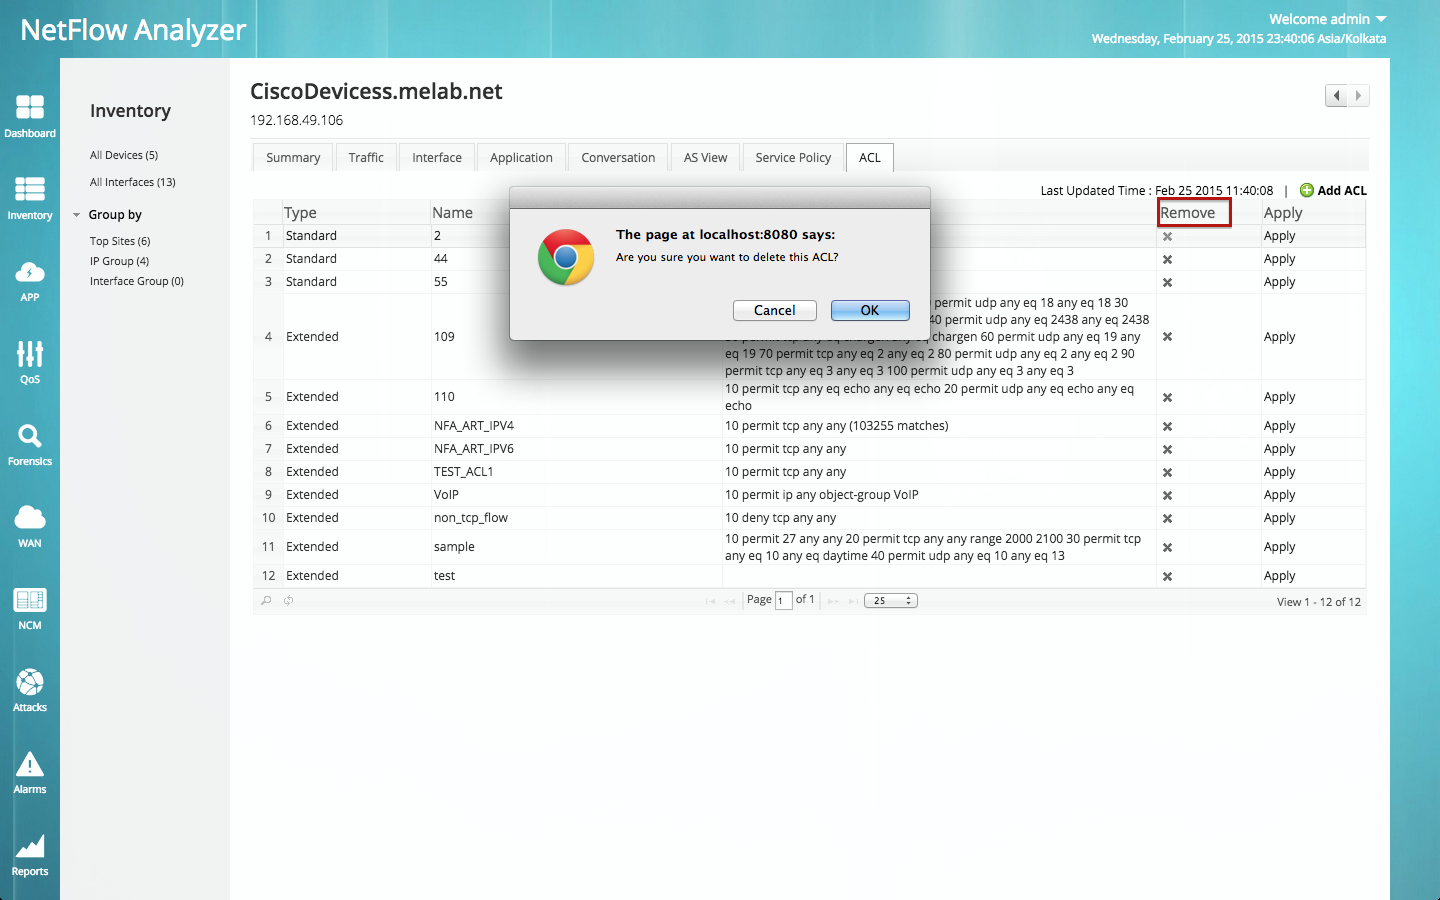Open the Welcome admin dropdown

click(x=1328, y=19)
